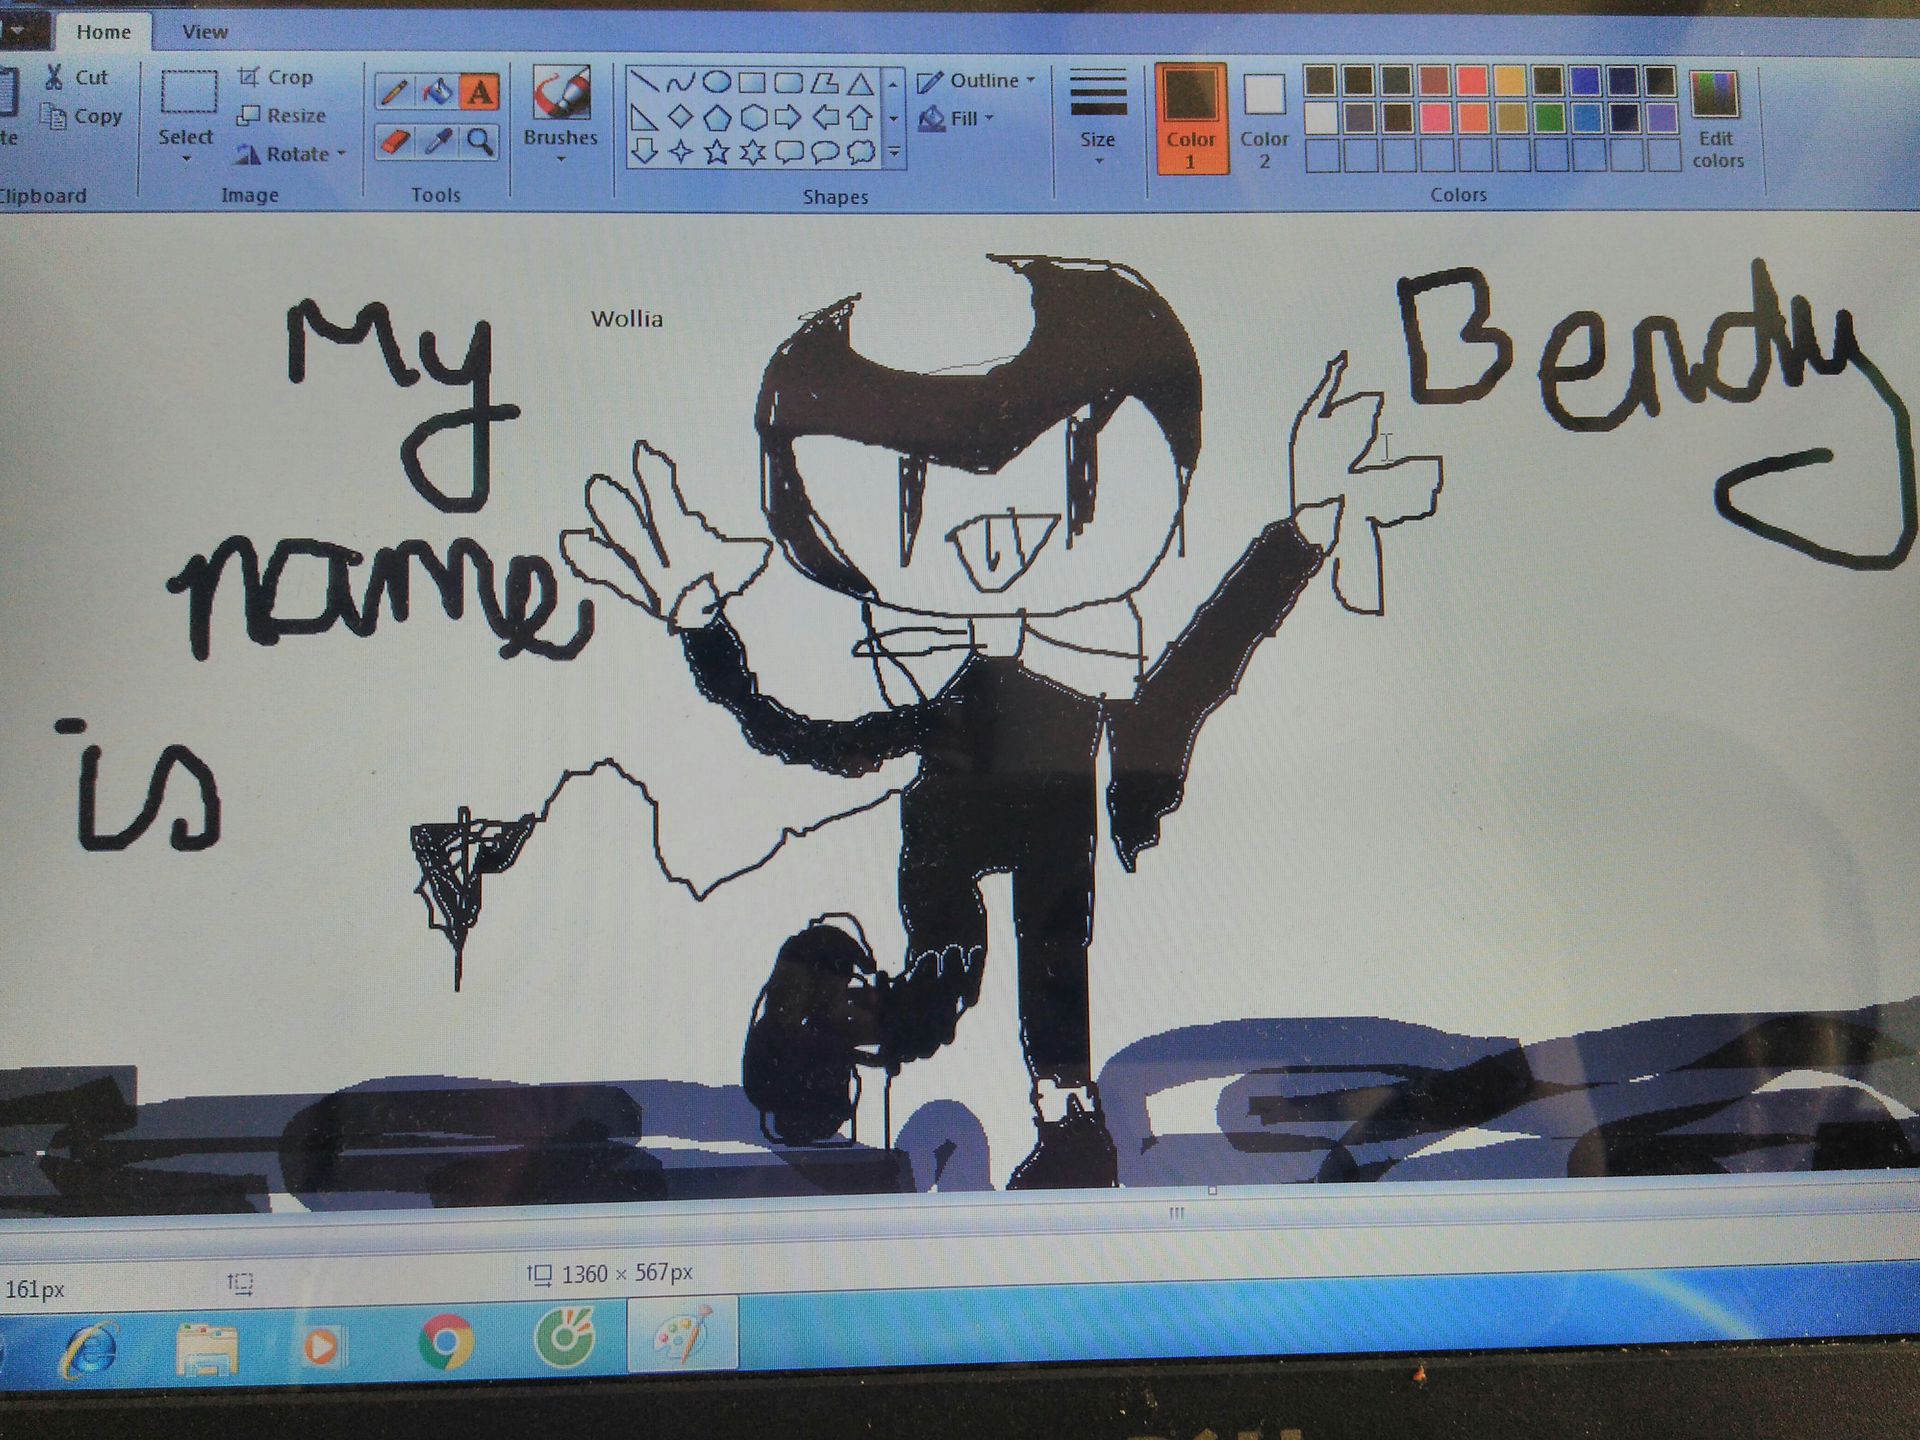Screen dimensions: 1920x1440
Task: Open the Select dropdown arrow
Action: [x=186, y=158]
